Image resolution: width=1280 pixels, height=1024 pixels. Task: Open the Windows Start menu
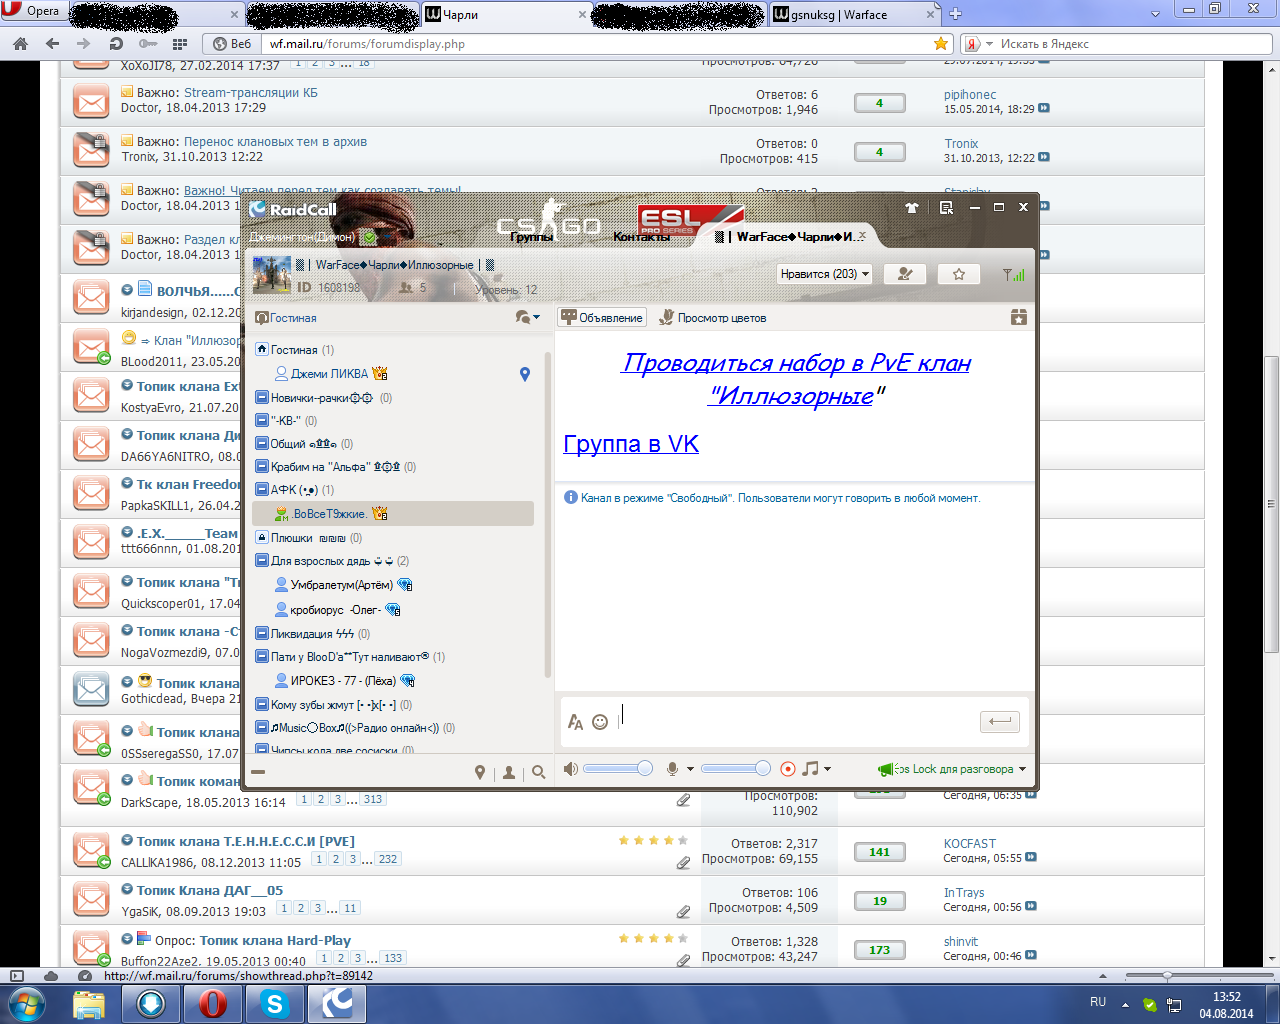[x=26, y=1003]
